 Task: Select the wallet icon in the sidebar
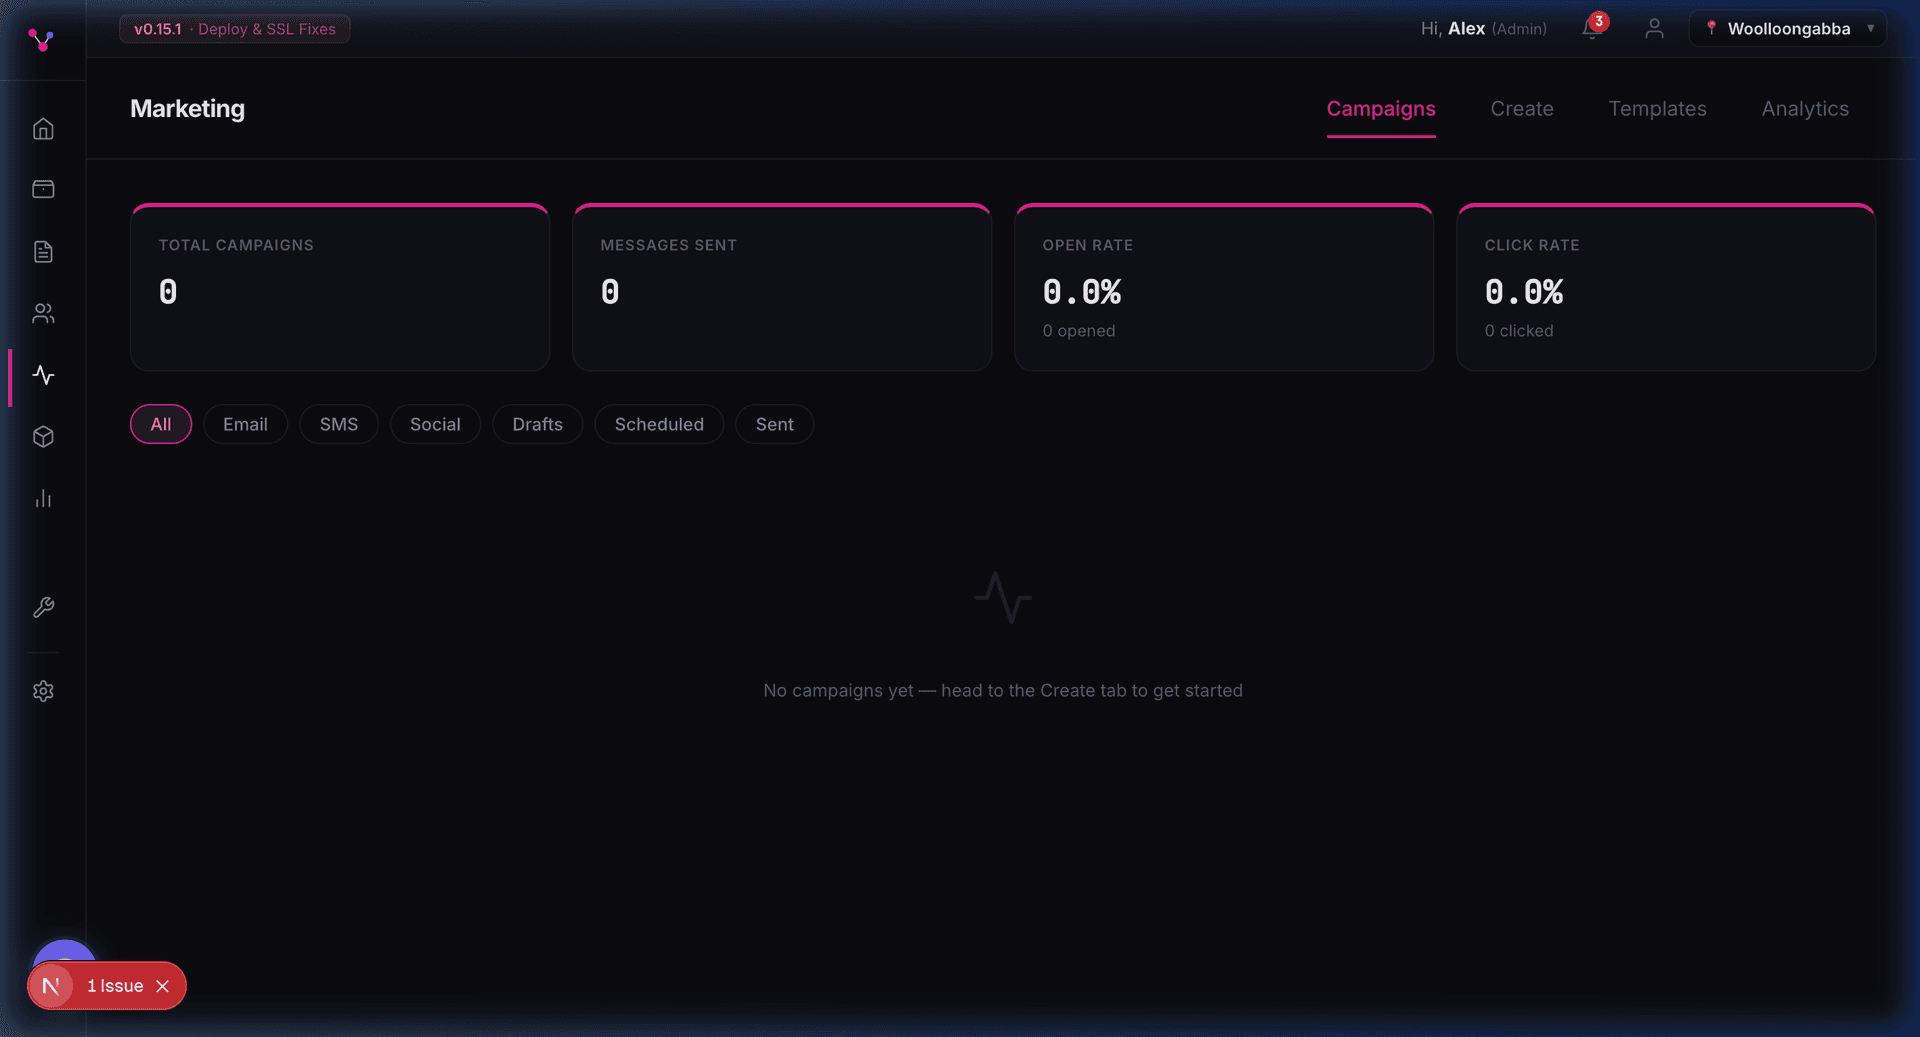pos(43,189)
